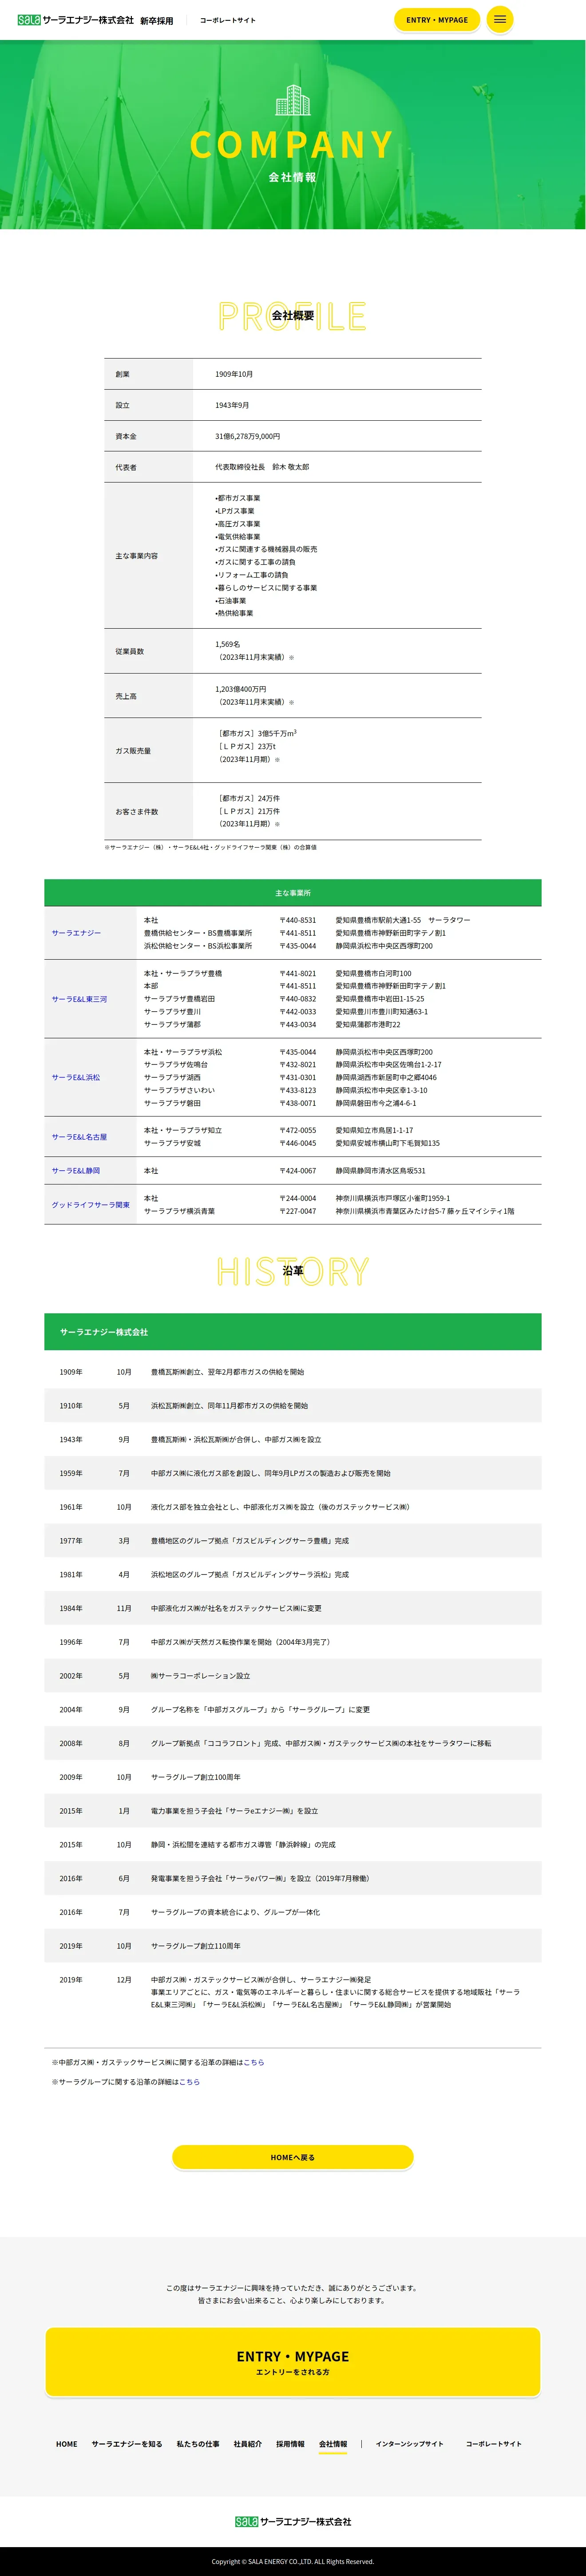Viewport: 586px width, 2576px height.
Task: Click 代表取締役社長 鈴木 敬太郎 text
Action: click(x=262, y=467)
